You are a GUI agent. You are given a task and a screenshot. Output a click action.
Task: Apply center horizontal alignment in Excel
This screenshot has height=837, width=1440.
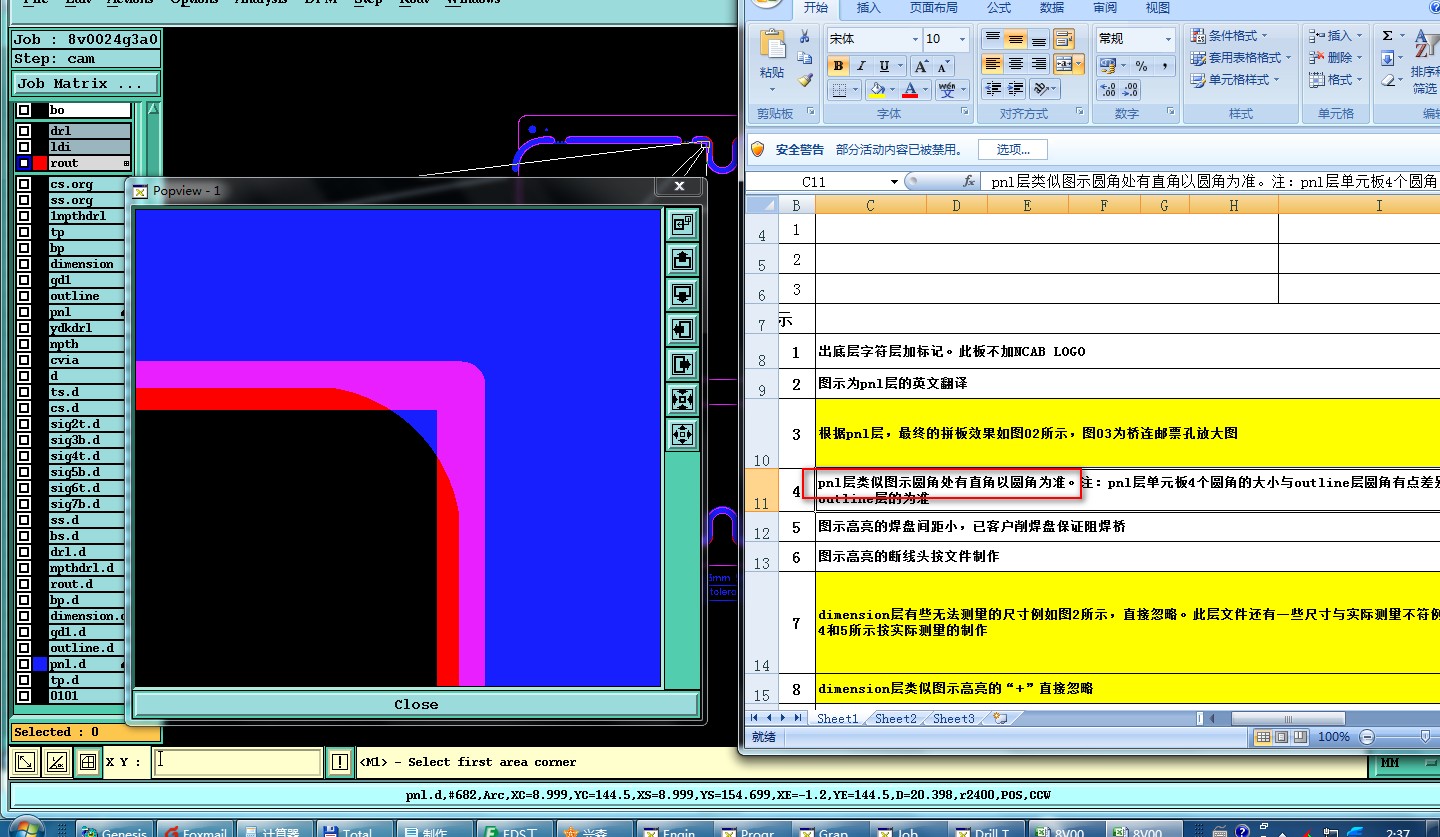[x=1016, y=64]
